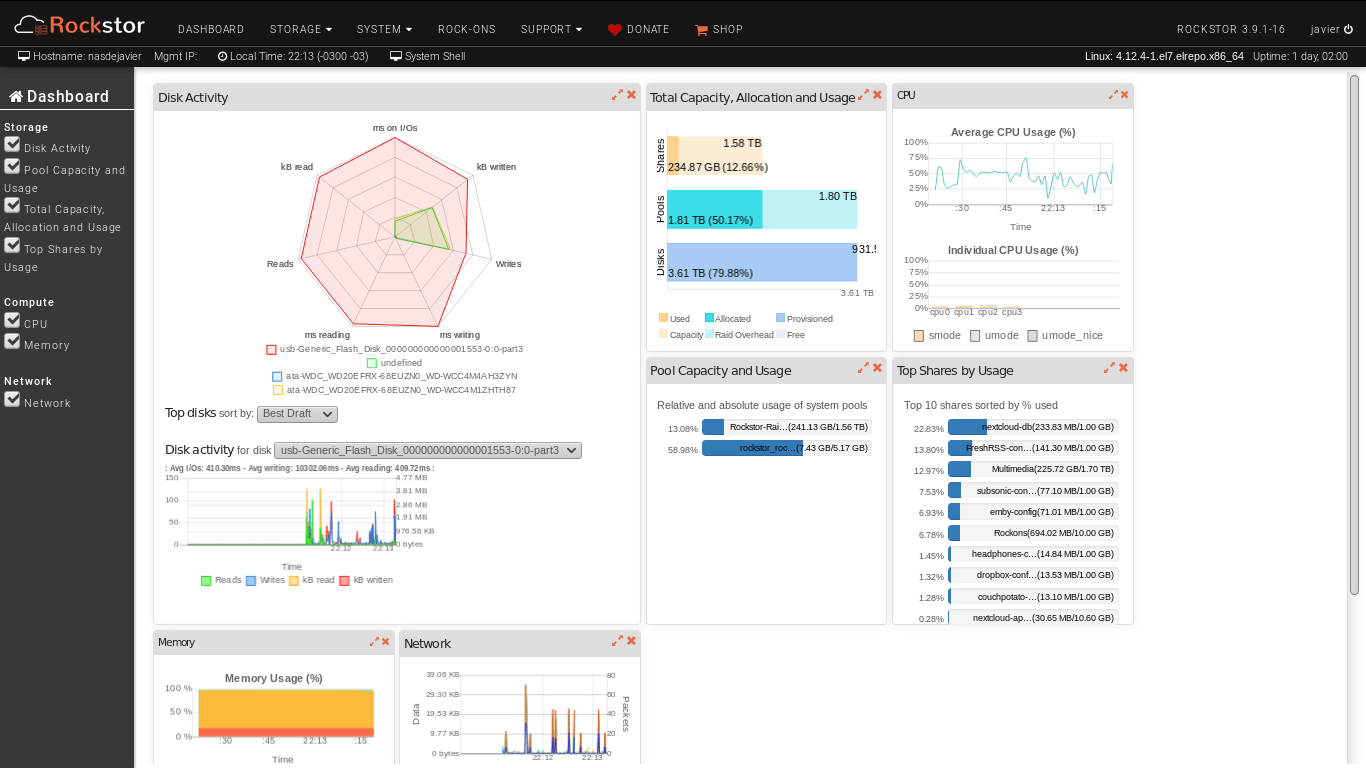Image resolution: width=1366 pixels, height=768 pixels.
Task: Toggle kB written legend in disk chart
Action: click(366, 580)
